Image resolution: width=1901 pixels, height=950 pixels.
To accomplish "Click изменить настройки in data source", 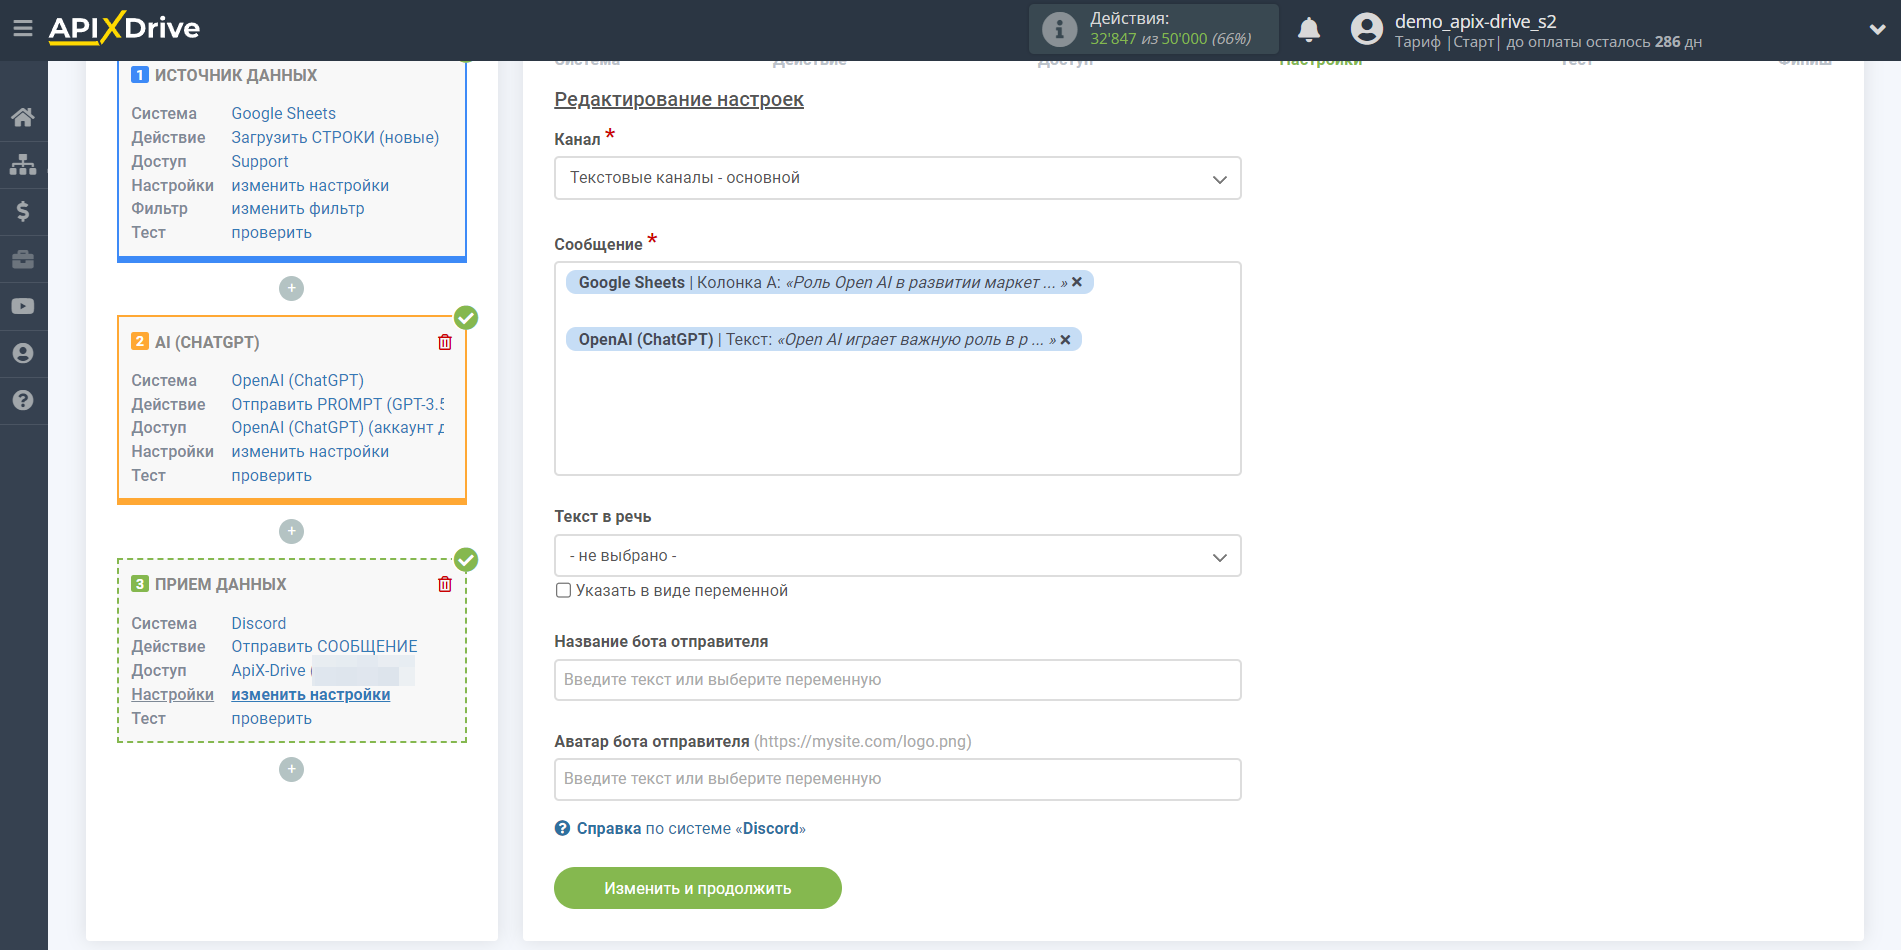I will [x=310, y=185].
